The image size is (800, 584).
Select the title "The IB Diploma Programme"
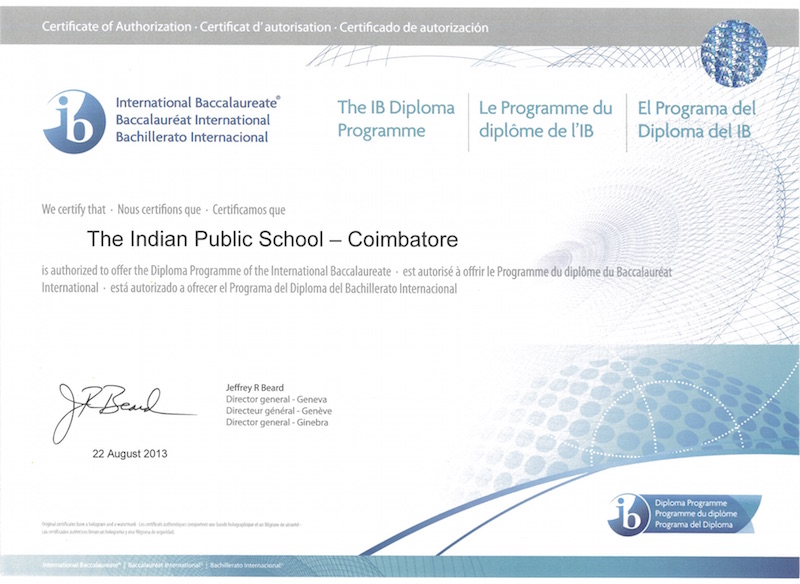point(396,119)
